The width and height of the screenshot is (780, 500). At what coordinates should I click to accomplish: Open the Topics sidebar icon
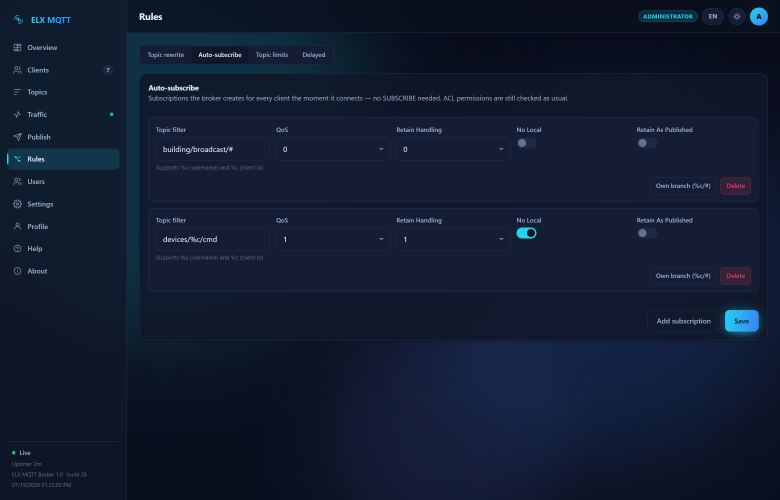pyautogui.click(x=17, y=92)
